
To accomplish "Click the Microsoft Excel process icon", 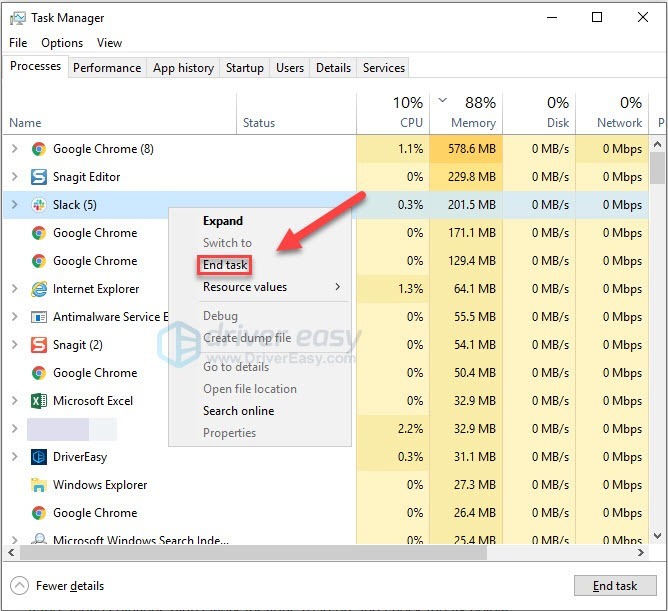I will pos(39,401).
